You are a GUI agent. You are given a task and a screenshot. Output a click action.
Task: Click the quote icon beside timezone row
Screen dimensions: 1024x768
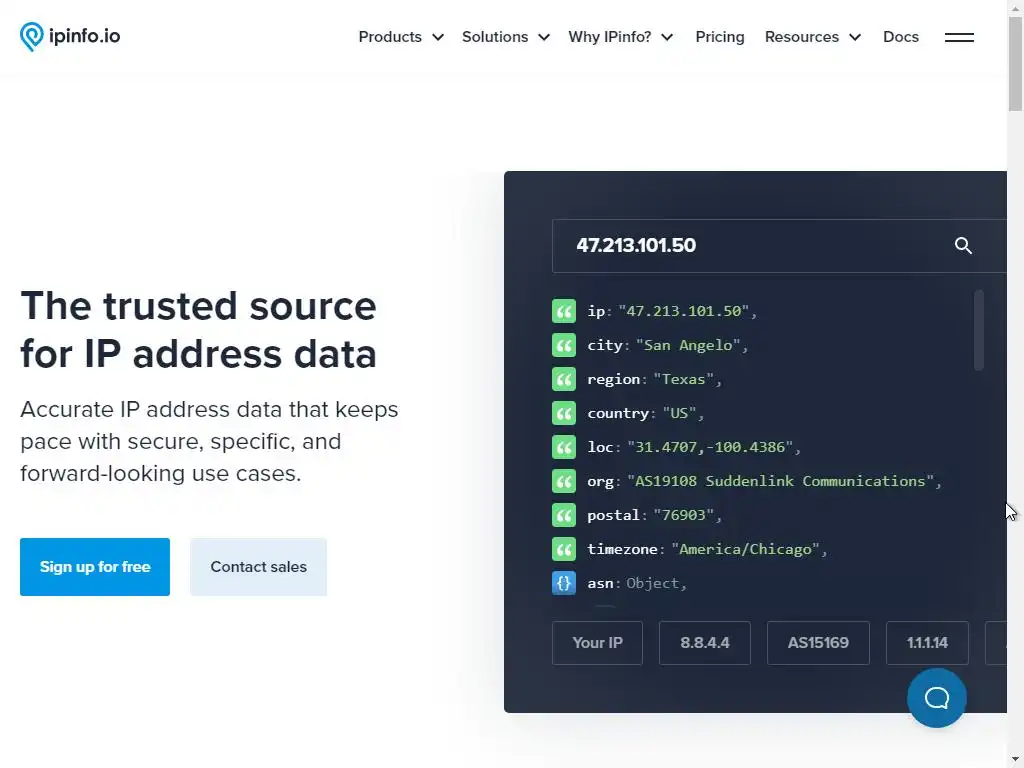pos(564,549)
